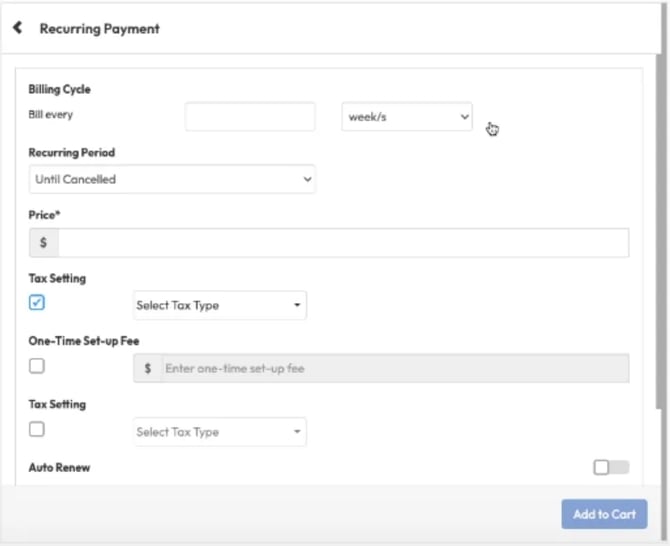Open the second Select Tax Type dropdown
670x546 pixels.
pos(220,432)
